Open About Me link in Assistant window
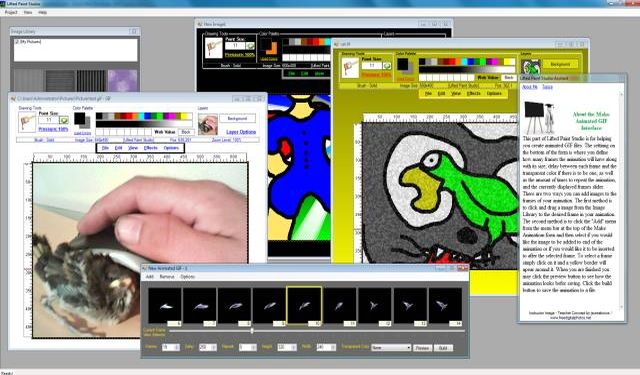The image size is (640, 375). pos(530,87)
